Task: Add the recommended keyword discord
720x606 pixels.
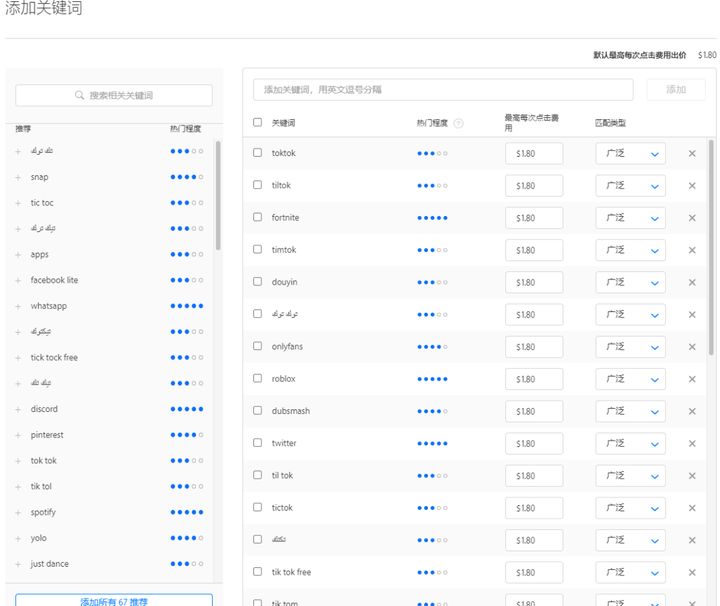Action: click(x=18, y=409)
